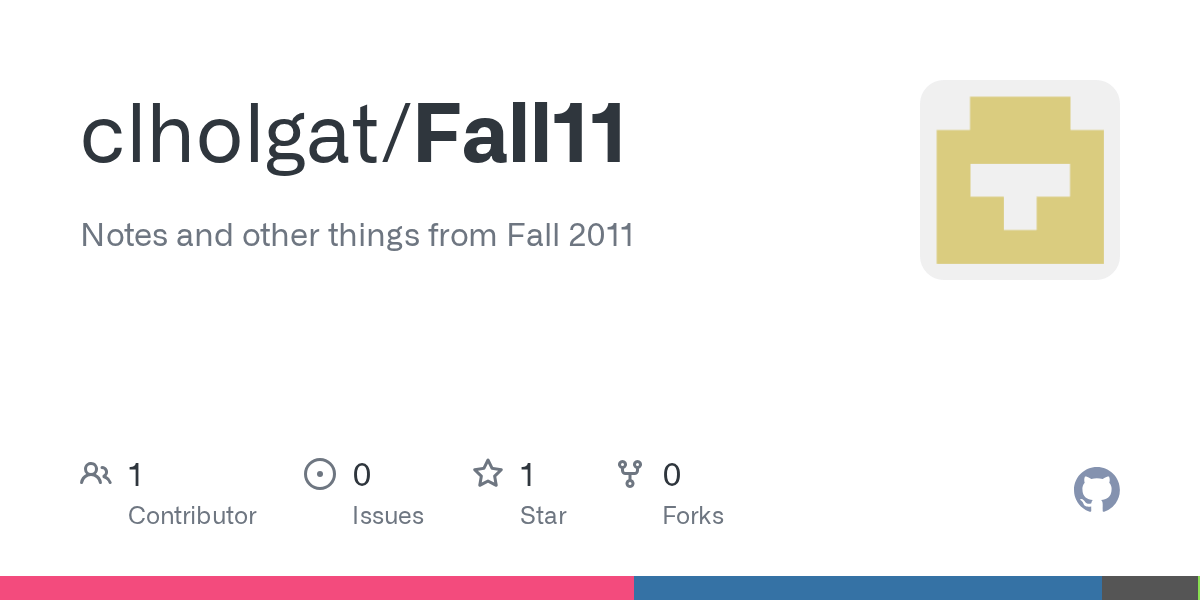Select the "Contributor" label
Viewport: 1200px width, 600px height.
(x=192, y=516)
